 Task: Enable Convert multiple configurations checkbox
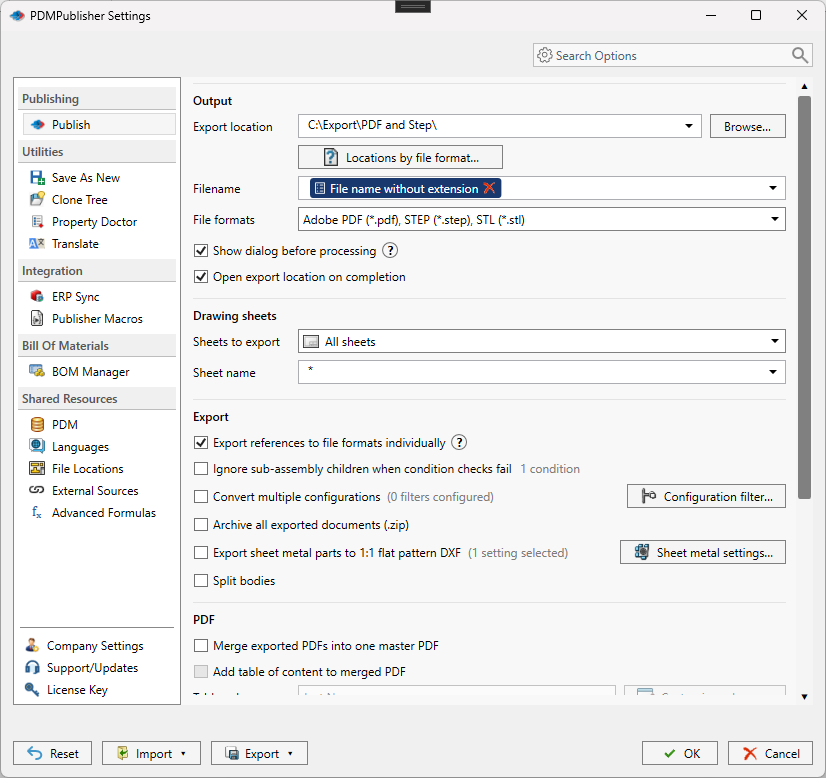coord(201,497)
